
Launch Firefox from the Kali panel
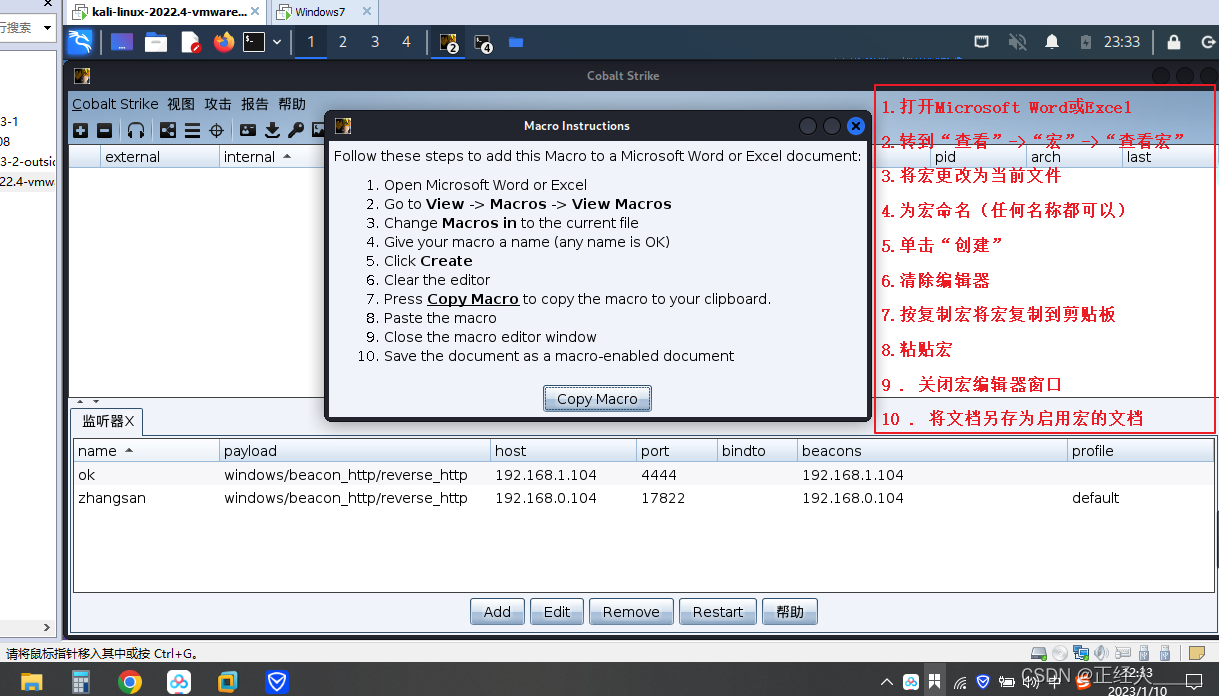(223, 42)
